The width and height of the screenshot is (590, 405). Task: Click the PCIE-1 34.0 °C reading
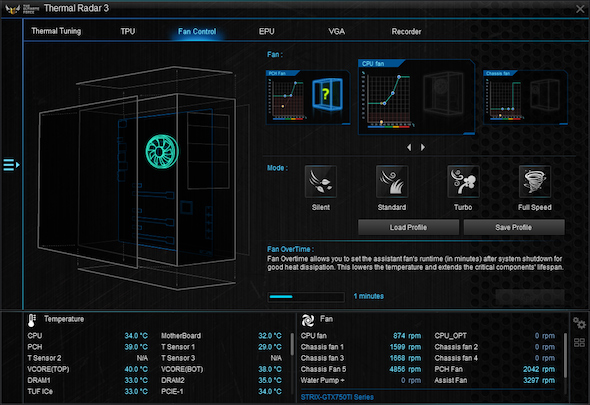point(270,391)
